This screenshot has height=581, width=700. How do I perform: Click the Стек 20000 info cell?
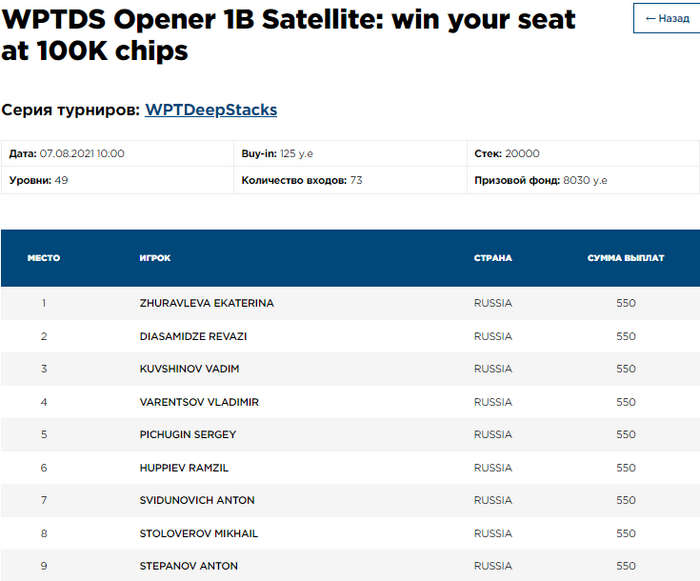point(507,154)
